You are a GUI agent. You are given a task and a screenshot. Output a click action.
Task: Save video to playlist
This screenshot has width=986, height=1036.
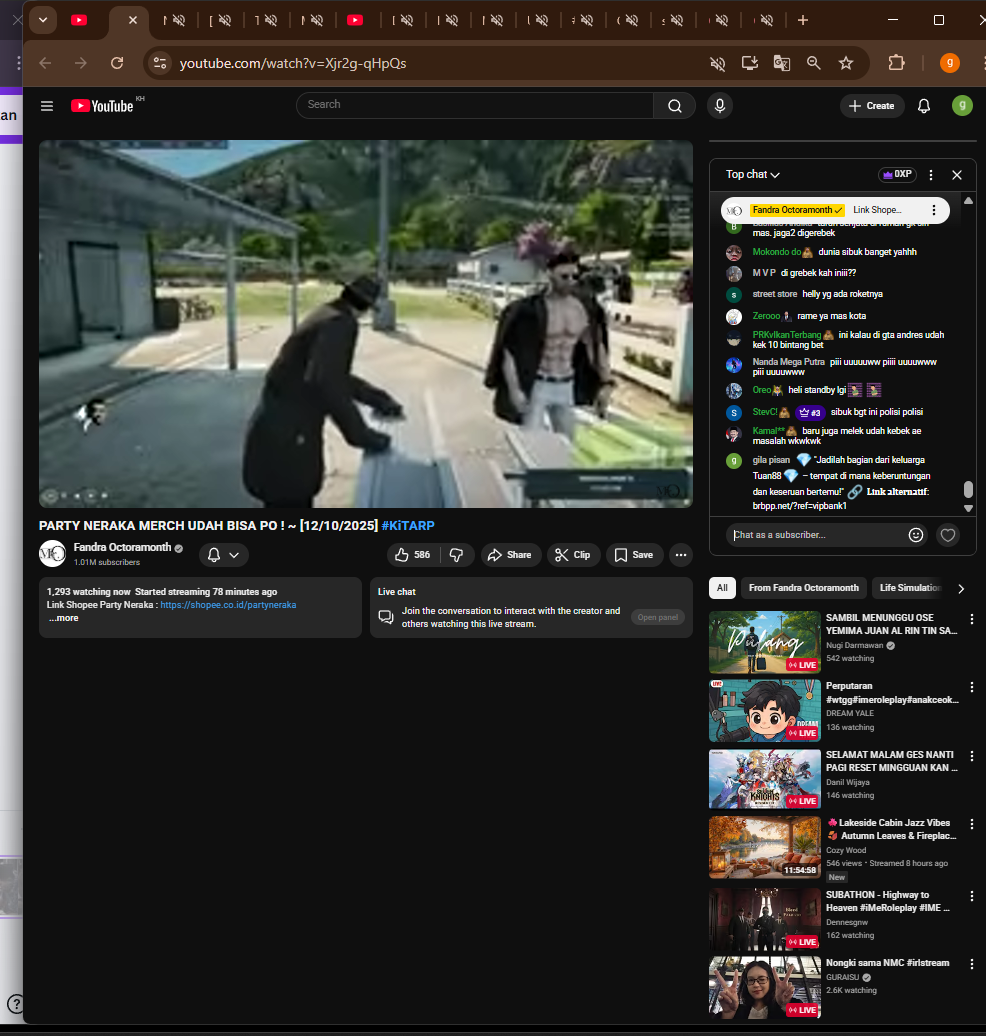(x=634, y=555)
